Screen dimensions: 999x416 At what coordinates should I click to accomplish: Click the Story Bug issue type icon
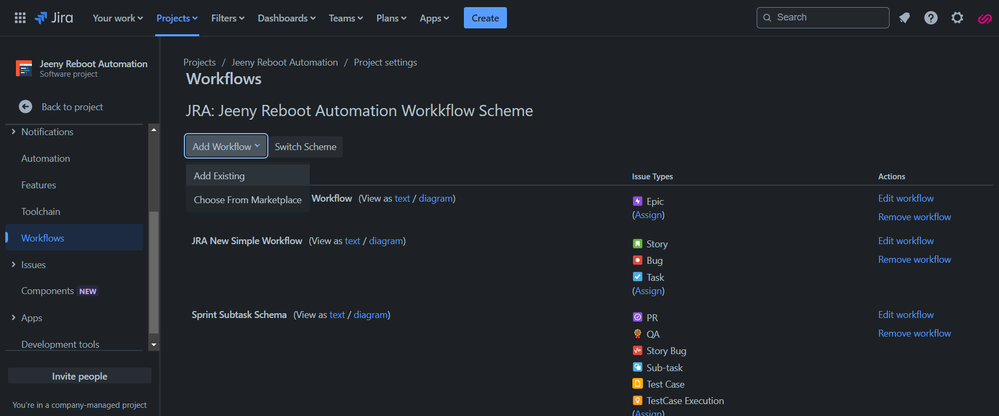click(637, 350)
